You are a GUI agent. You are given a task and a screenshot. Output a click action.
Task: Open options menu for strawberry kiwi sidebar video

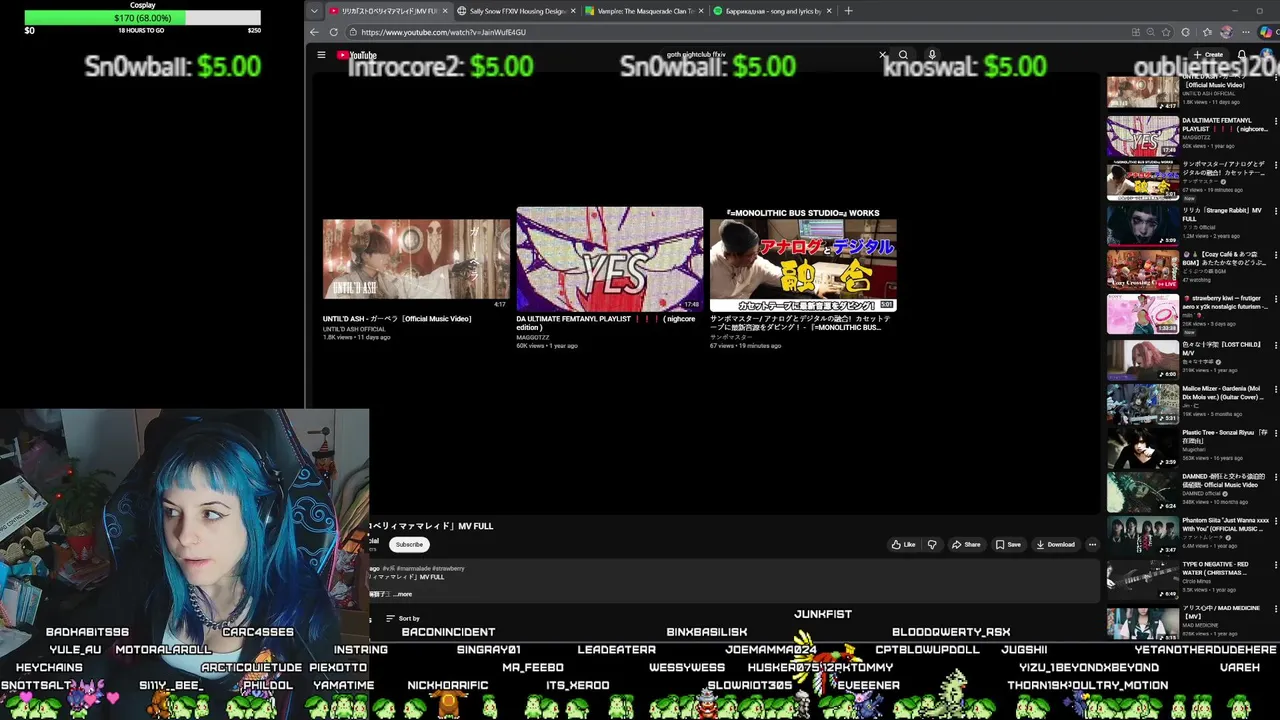(x=1275, y=299)
